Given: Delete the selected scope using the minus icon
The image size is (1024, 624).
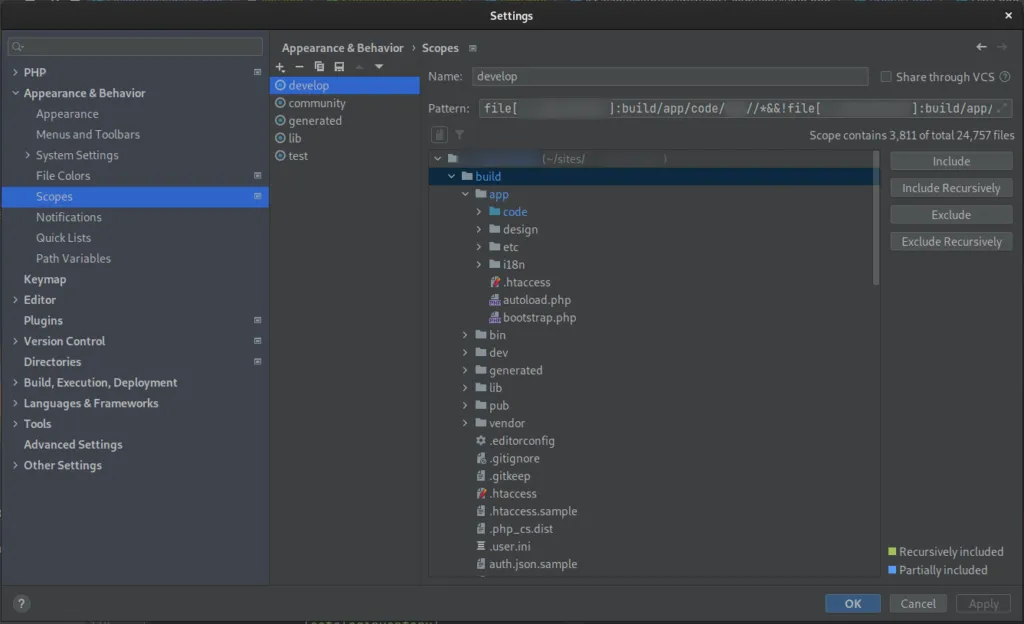Looking at the screenshot, I should [x=297, y=66].
